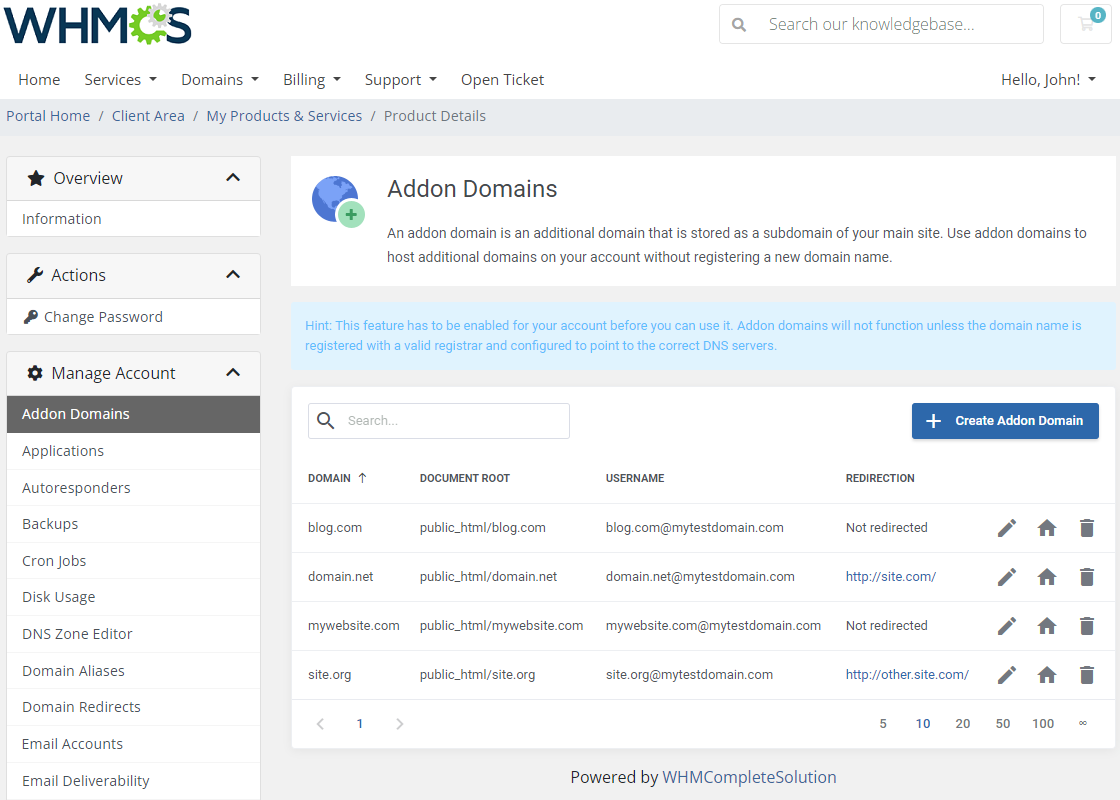Screen dimensions: 1120x800
Task: Select Email Deliverability in sidebar
Action: coord(134,781)
